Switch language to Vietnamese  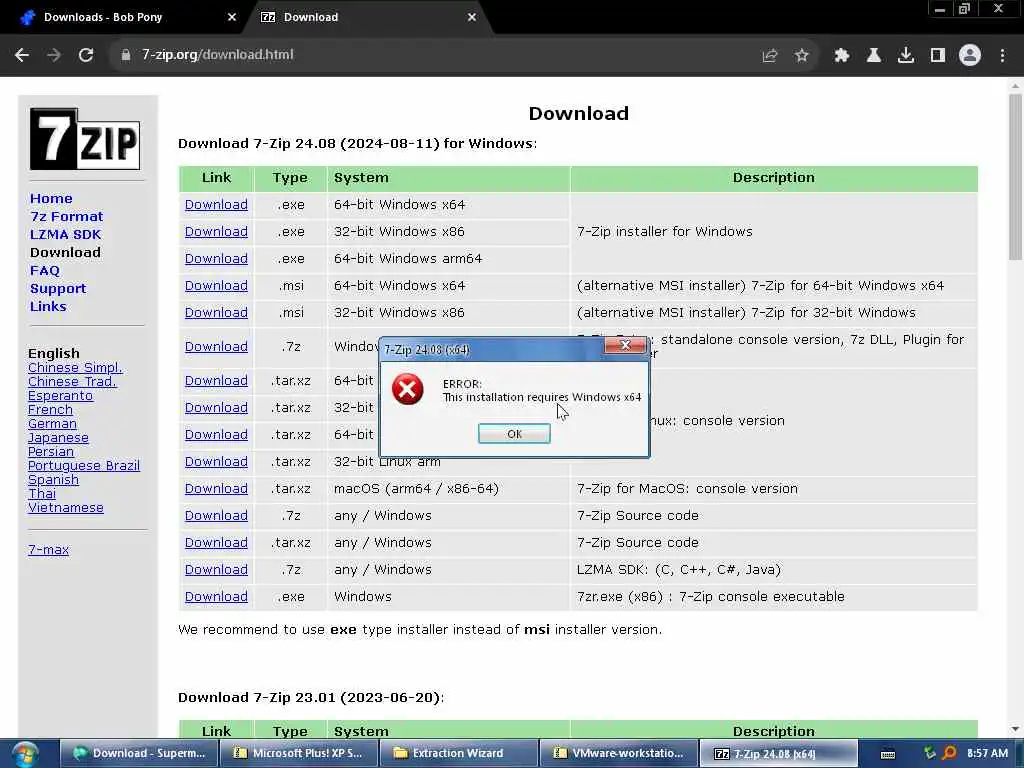point(66,507)
